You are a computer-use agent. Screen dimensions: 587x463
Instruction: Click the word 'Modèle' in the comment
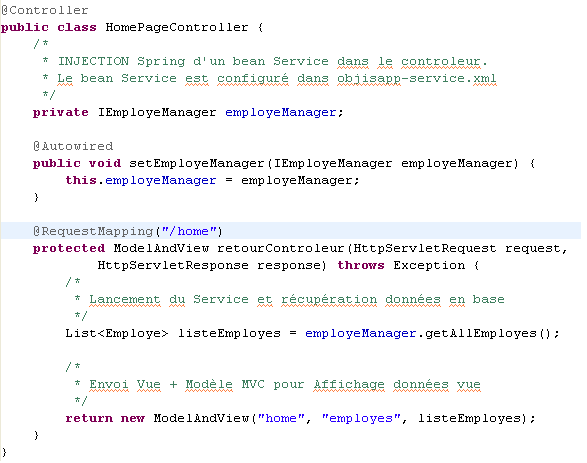[209, 384]
